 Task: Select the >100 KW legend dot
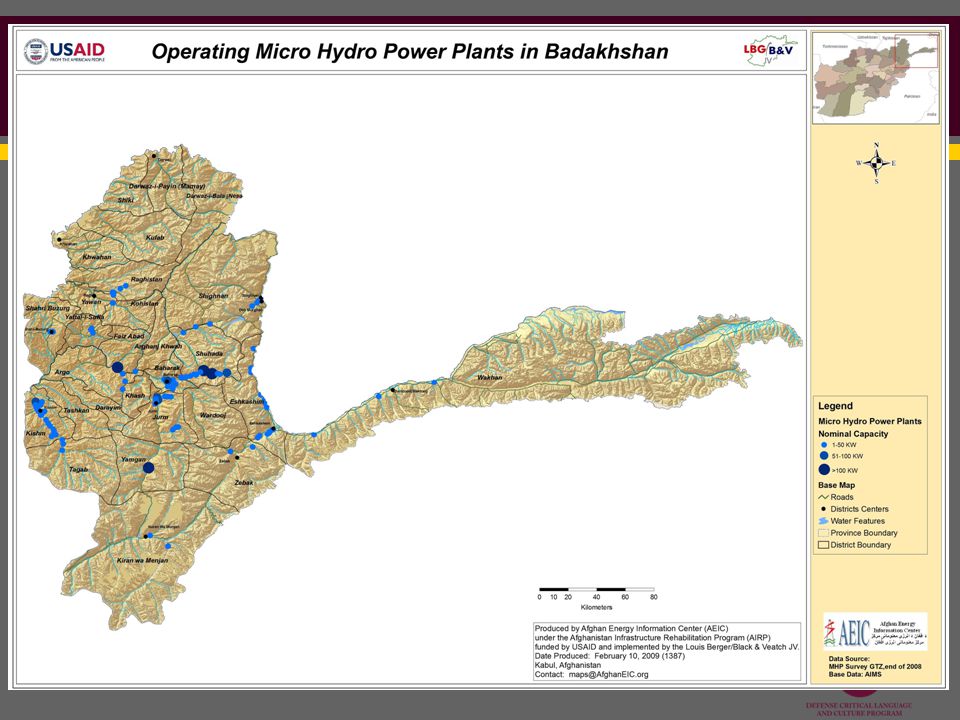(823, 470)
